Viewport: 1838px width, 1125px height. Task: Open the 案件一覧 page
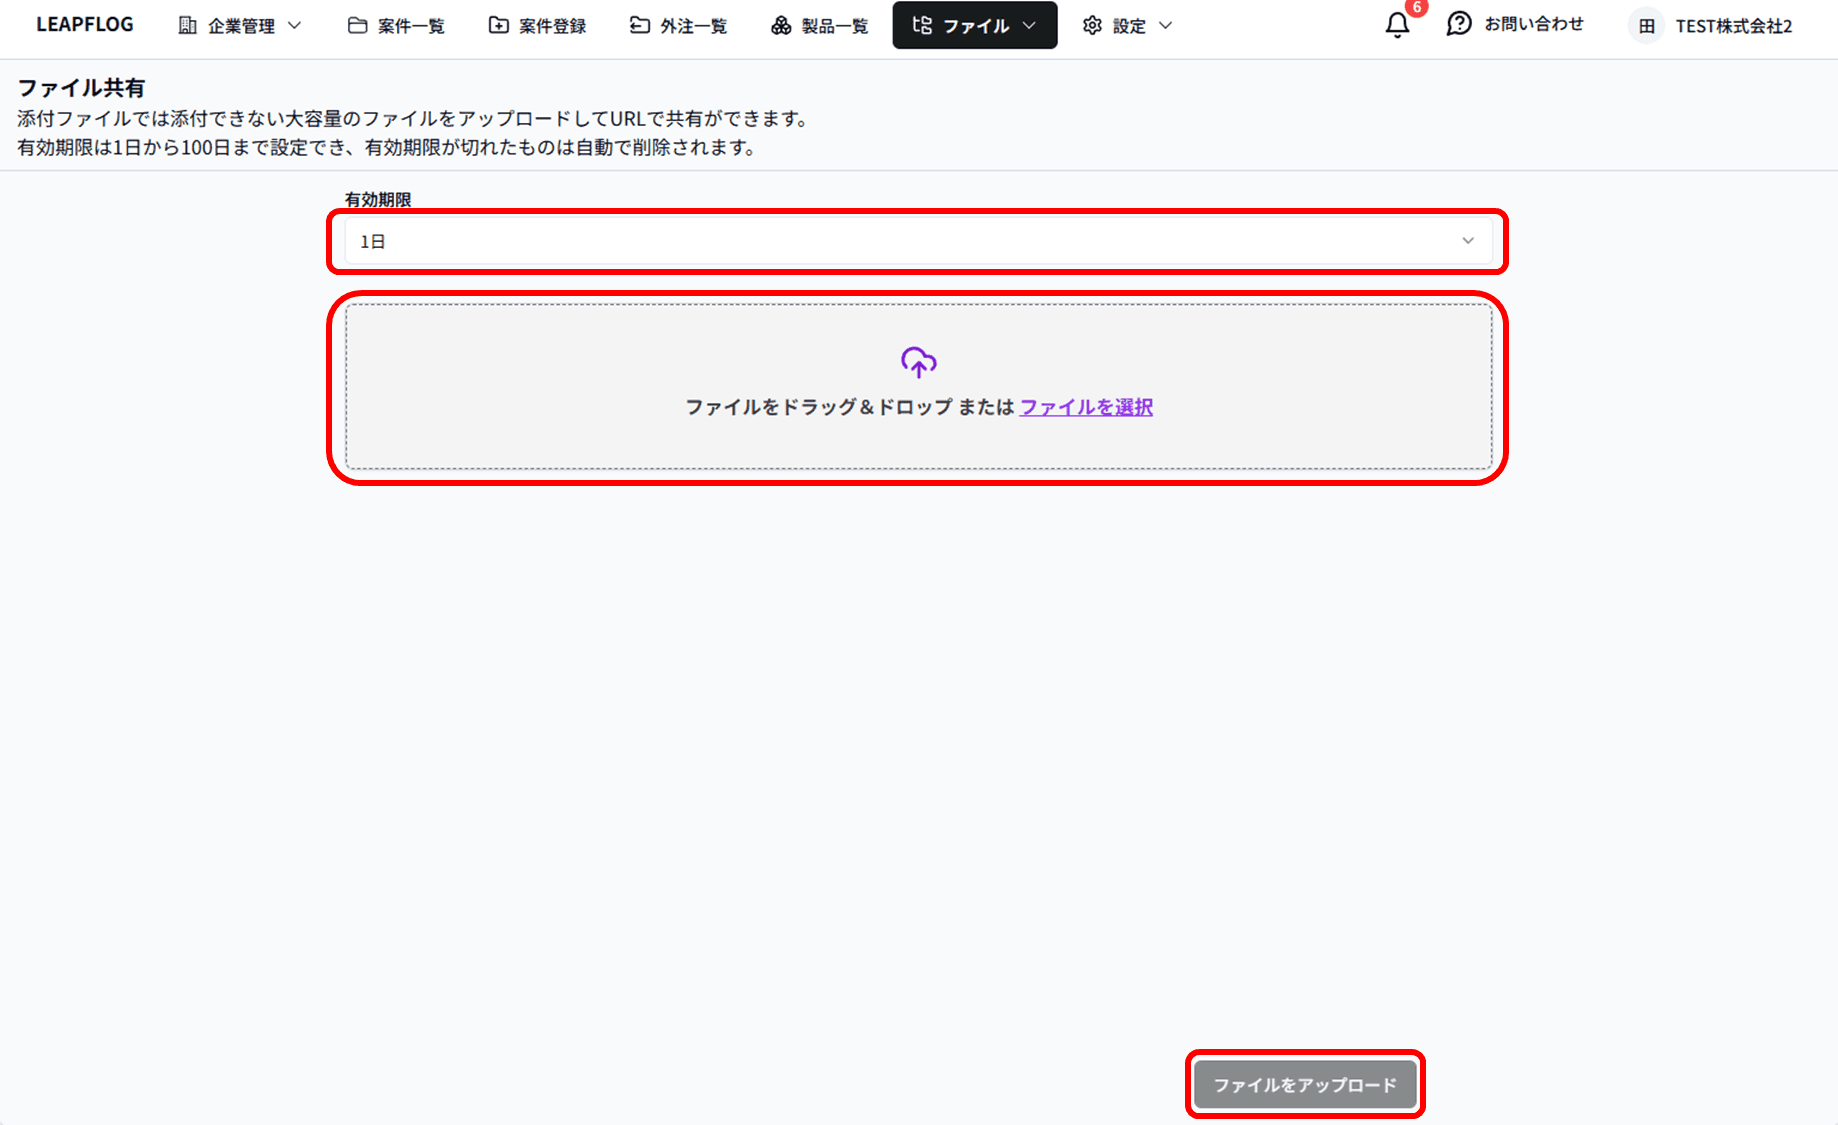[x=397, y=25]
